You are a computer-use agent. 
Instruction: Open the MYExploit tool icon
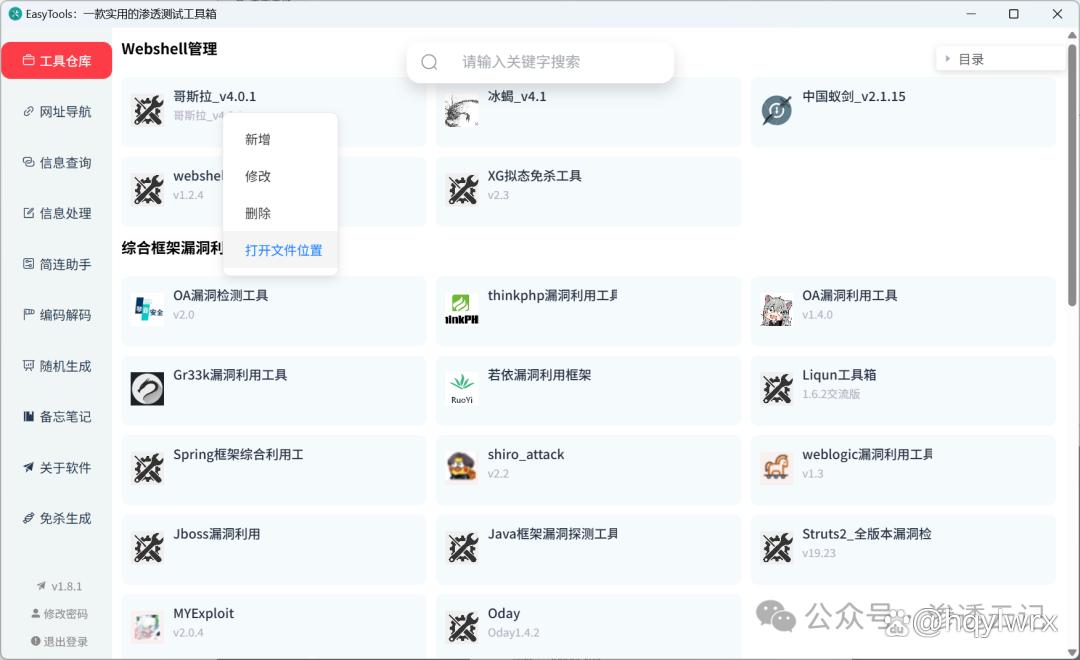[x=148, y=627]
